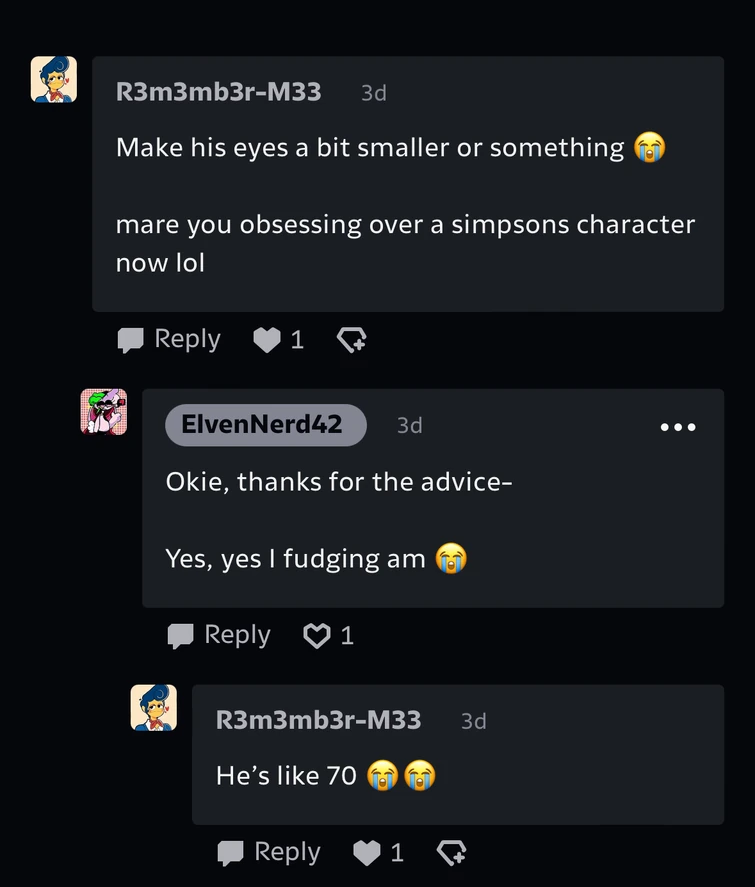Open the R3m3mb3r-M33 username on the last comment
Viewport: 755px width, 887px height.
click(x=318, y=720)
